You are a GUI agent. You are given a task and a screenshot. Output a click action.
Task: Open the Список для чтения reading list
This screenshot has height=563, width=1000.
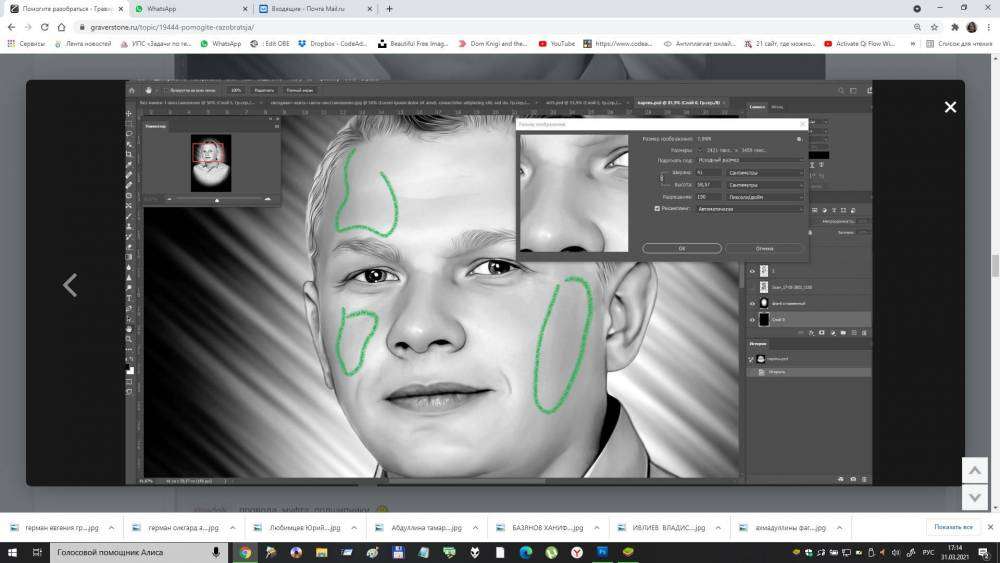(959, 43)
